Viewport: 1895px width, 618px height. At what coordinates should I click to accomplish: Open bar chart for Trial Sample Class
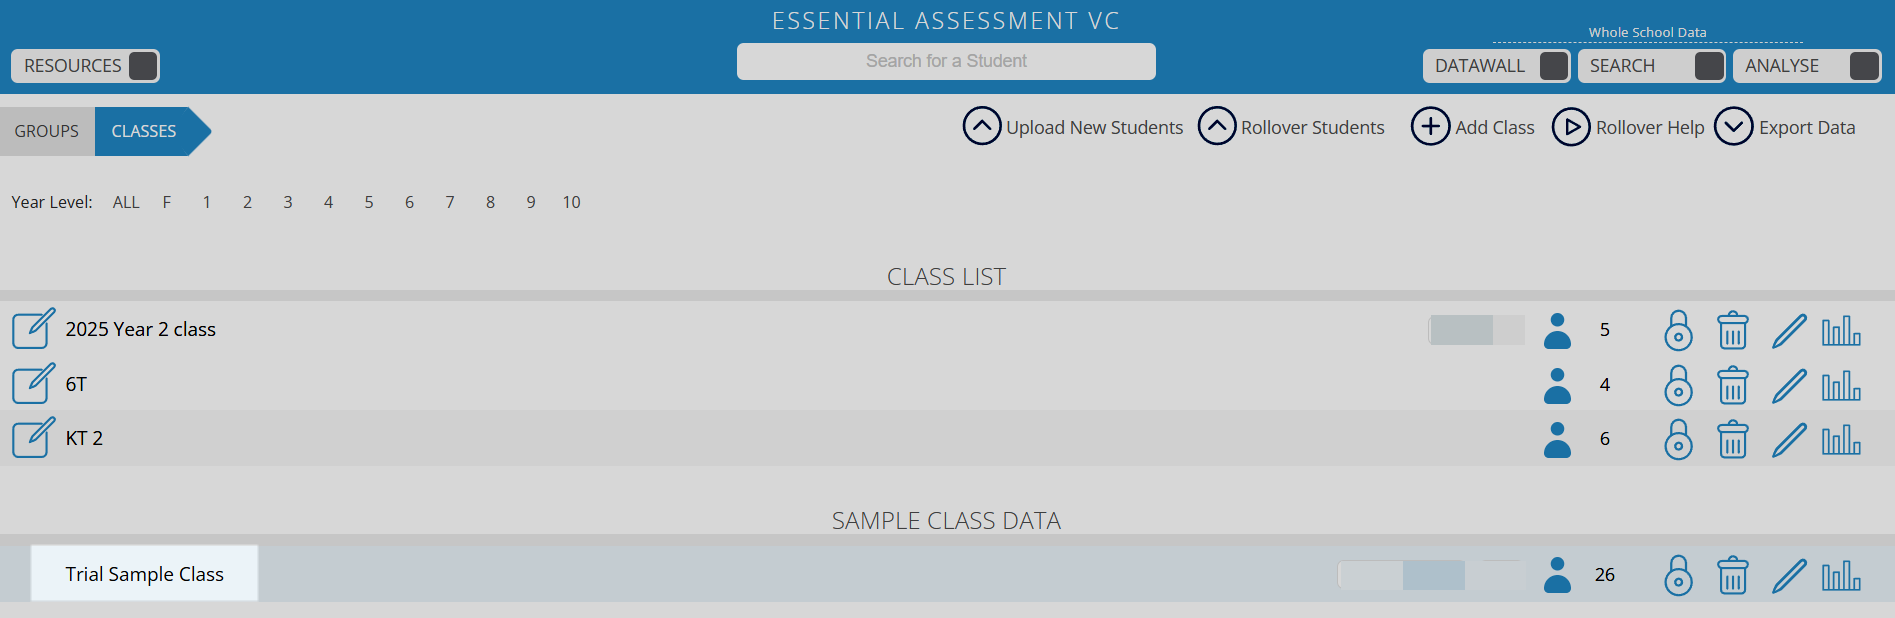point(1841,575)
